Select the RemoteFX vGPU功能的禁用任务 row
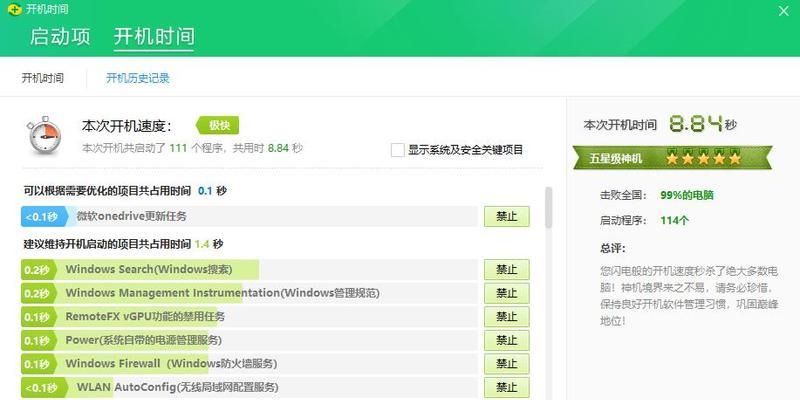The height and width of the screenshot is (400, 800). point(249,317)
